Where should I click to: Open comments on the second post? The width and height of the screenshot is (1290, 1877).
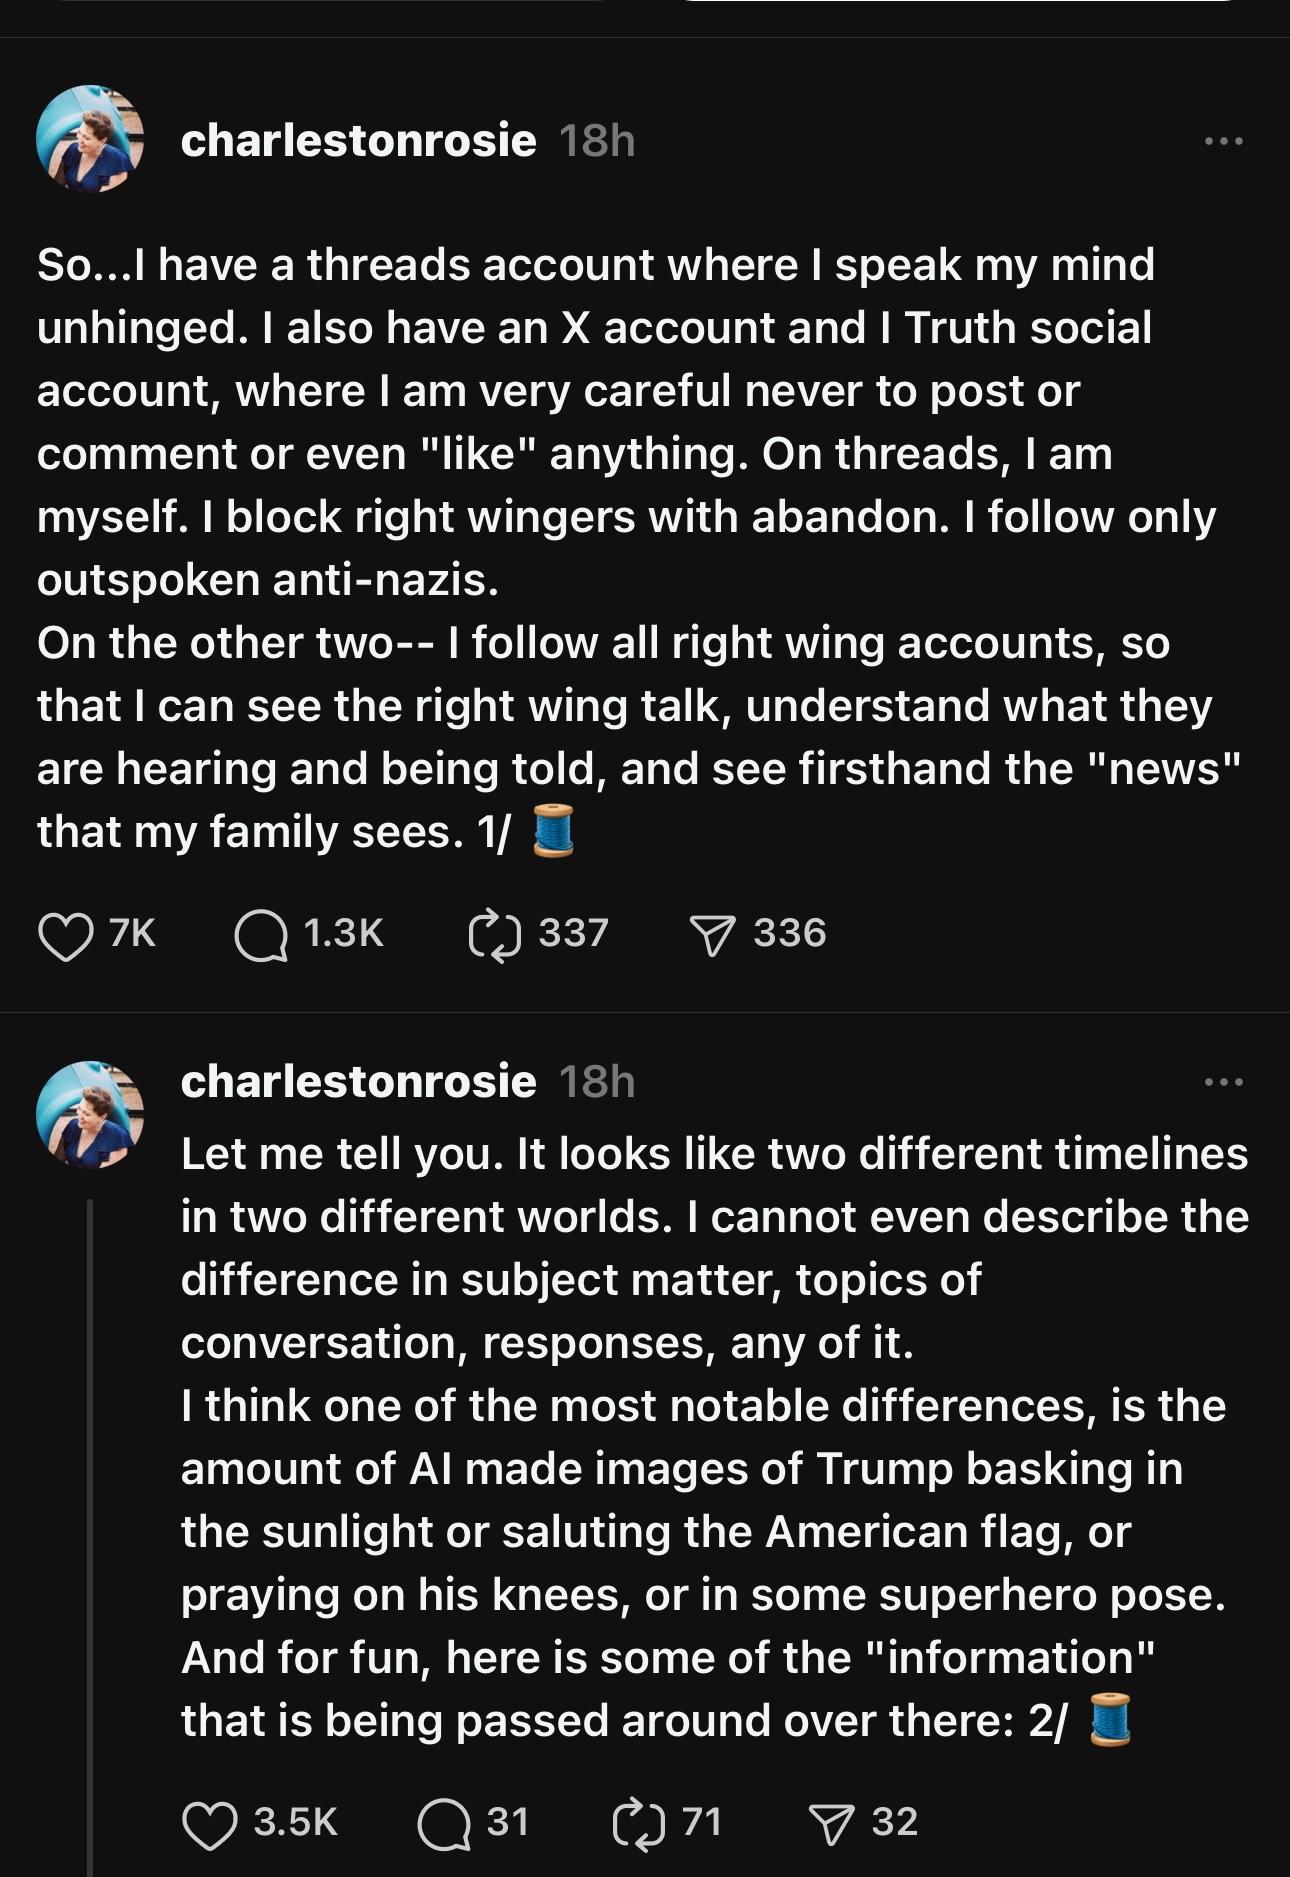click(x=444, y=1823)
